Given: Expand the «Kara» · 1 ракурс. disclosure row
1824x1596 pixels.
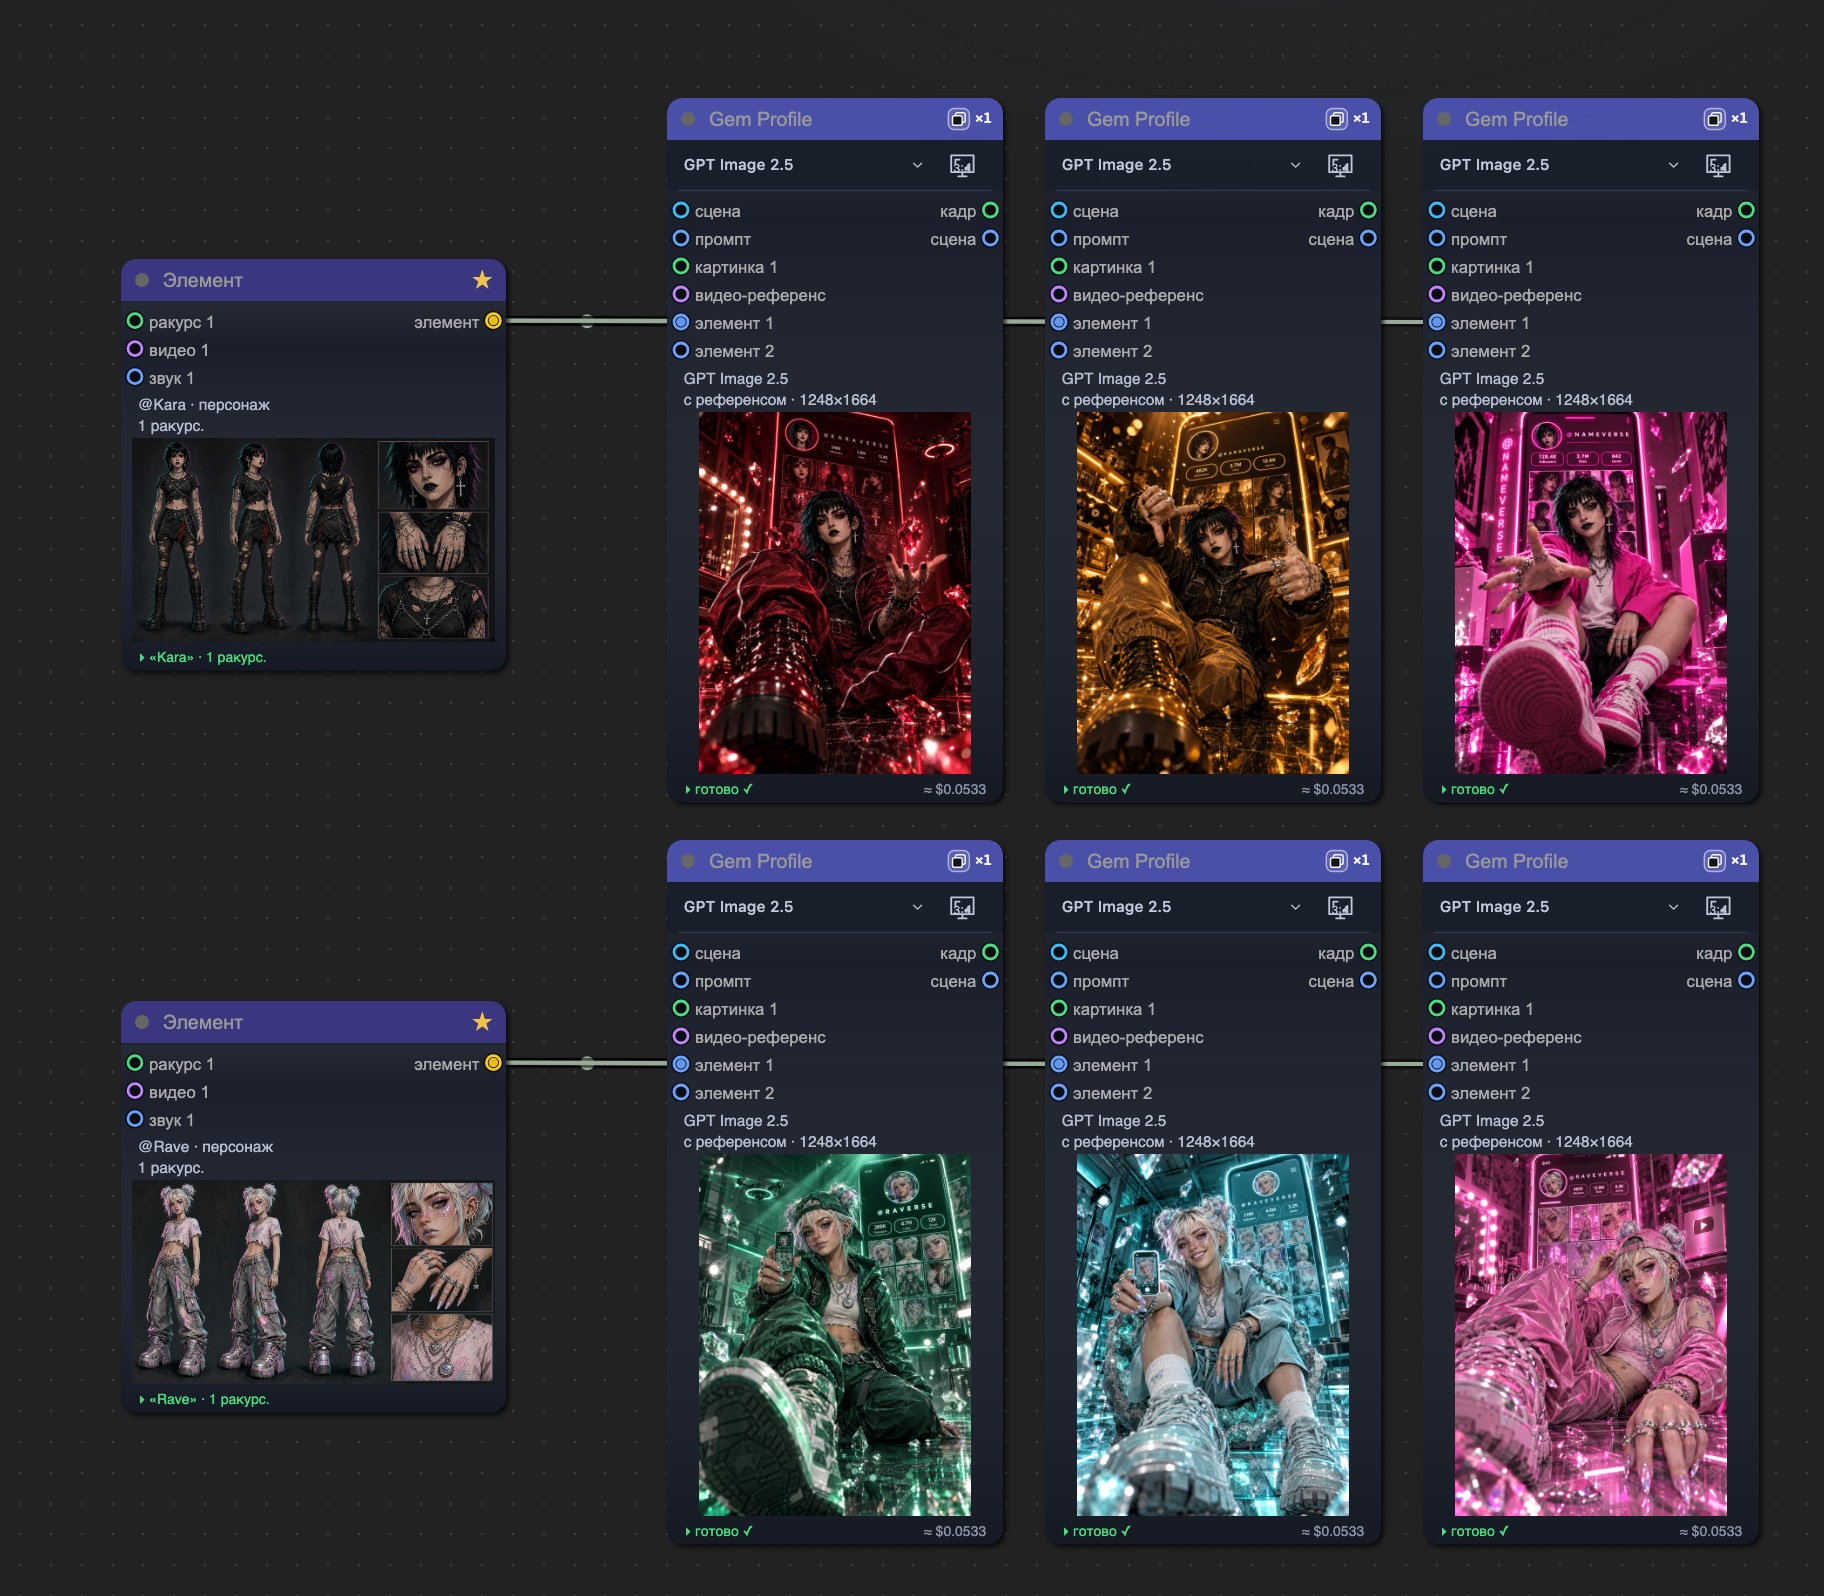Looking at the screenshot, I should coord(203,657).
